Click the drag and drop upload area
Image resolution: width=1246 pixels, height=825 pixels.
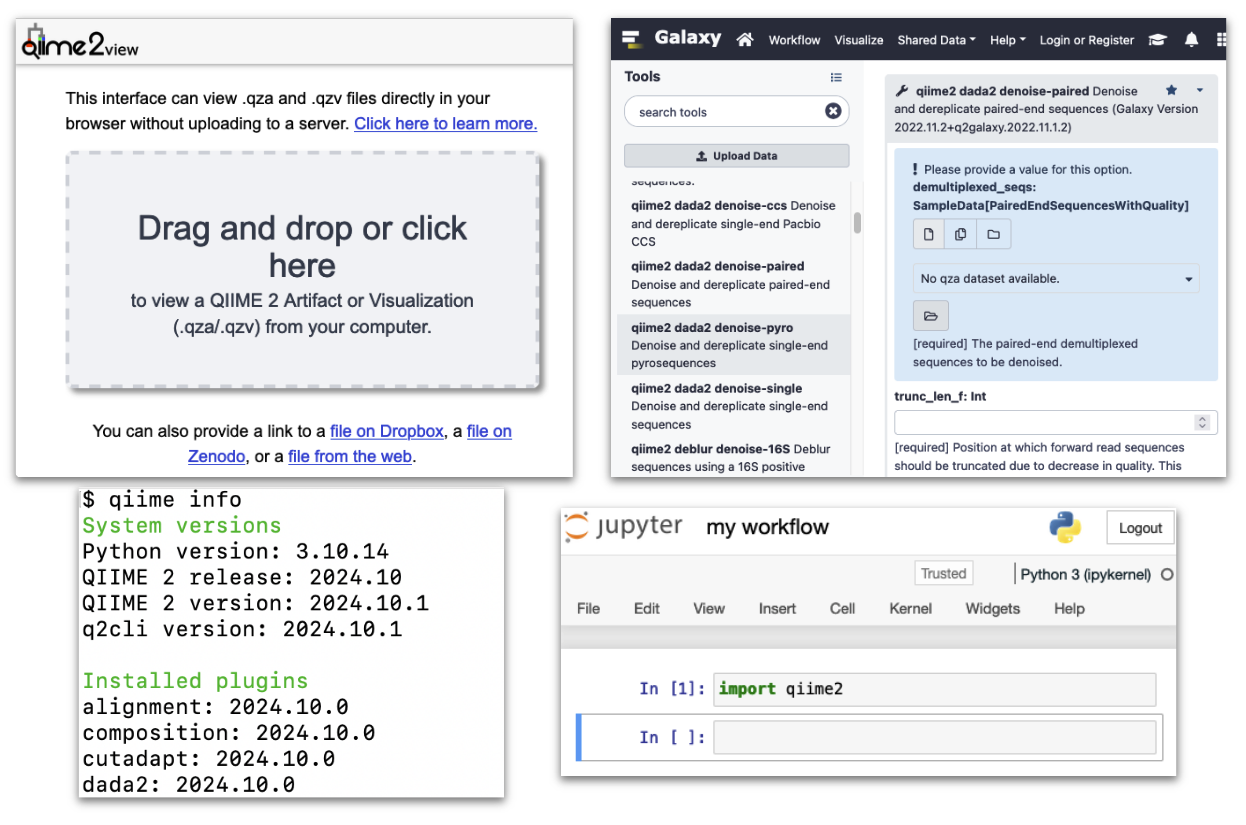click(303, 270)
